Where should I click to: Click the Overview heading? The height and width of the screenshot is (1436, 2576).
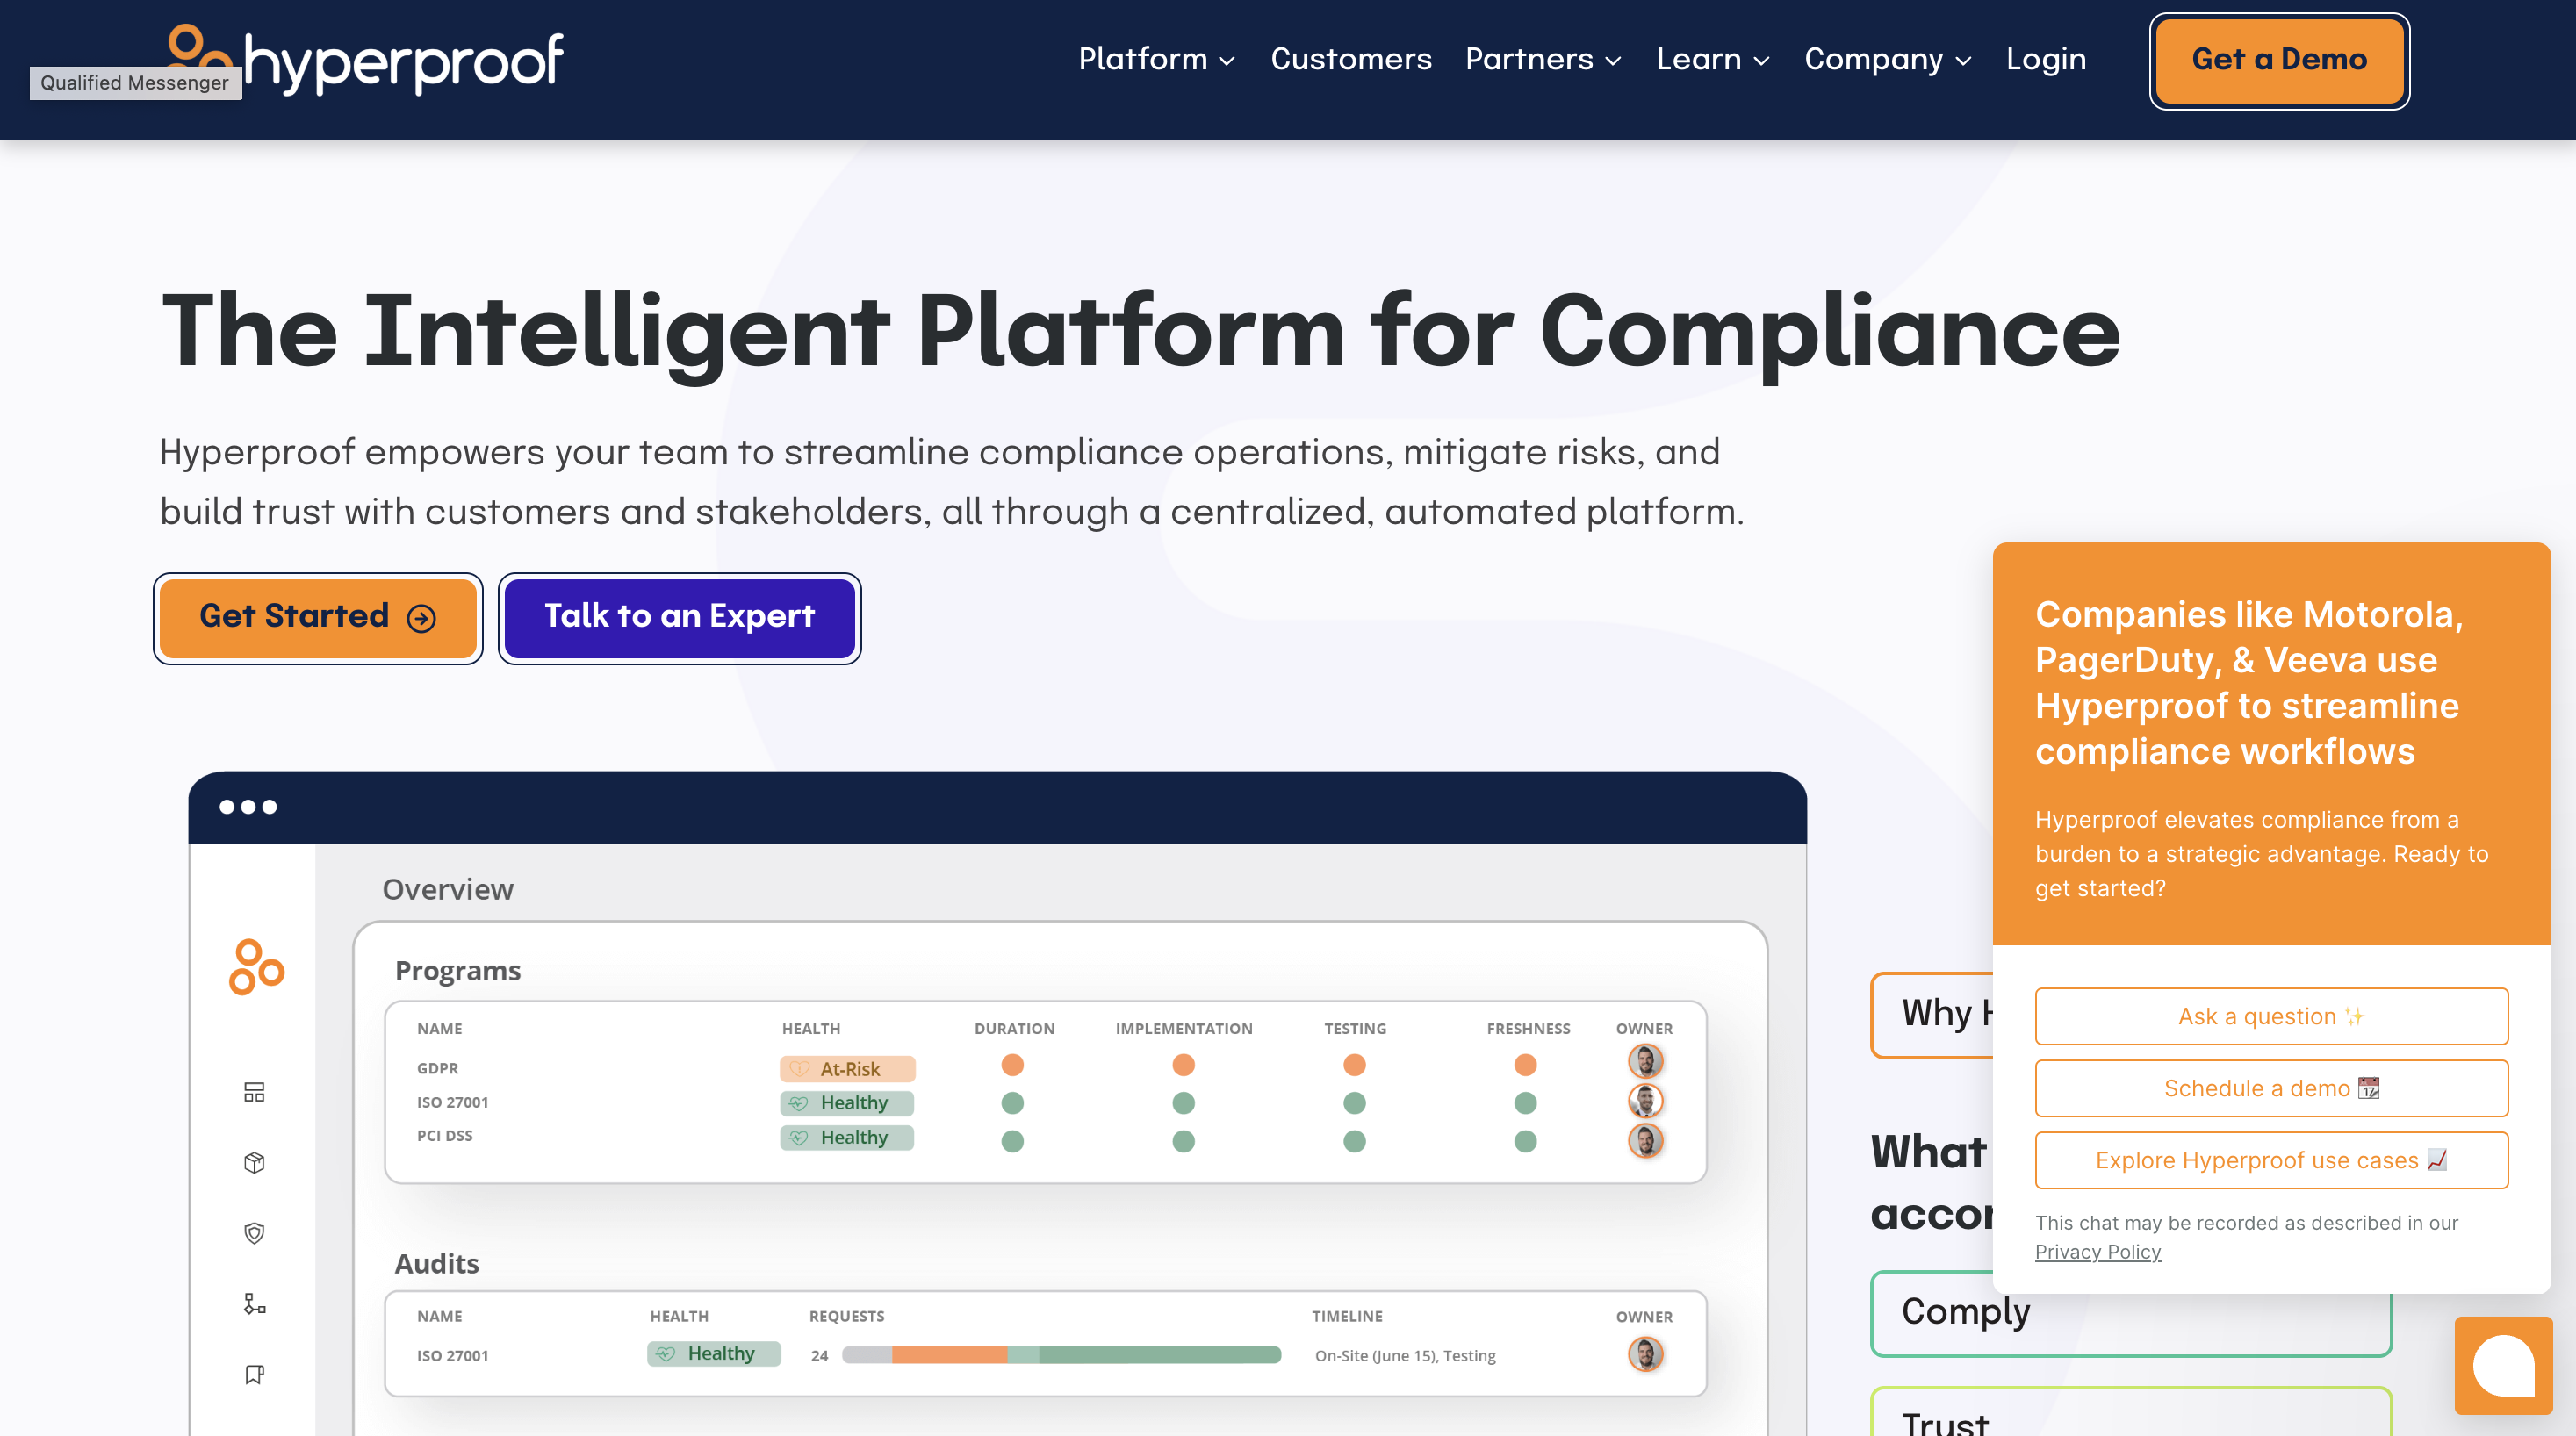(x=448, y=889)
